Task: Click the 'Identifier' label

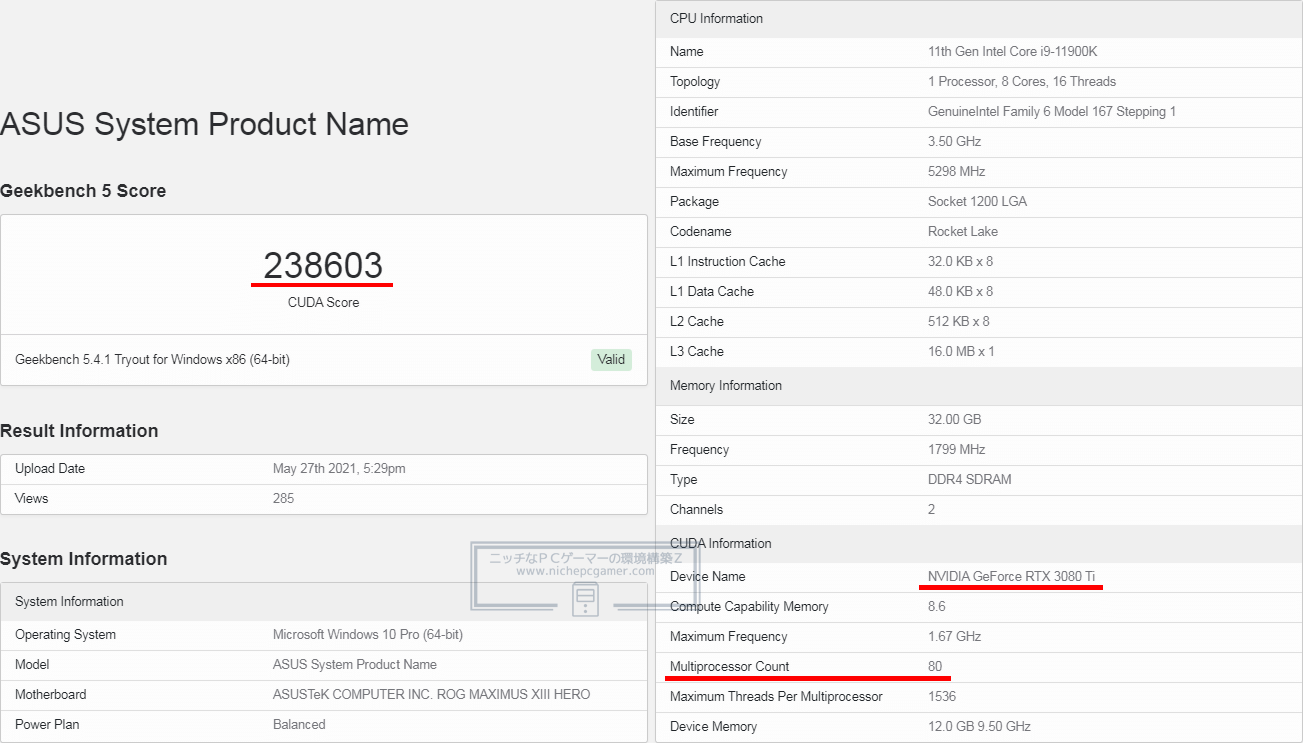Action: 694,112
